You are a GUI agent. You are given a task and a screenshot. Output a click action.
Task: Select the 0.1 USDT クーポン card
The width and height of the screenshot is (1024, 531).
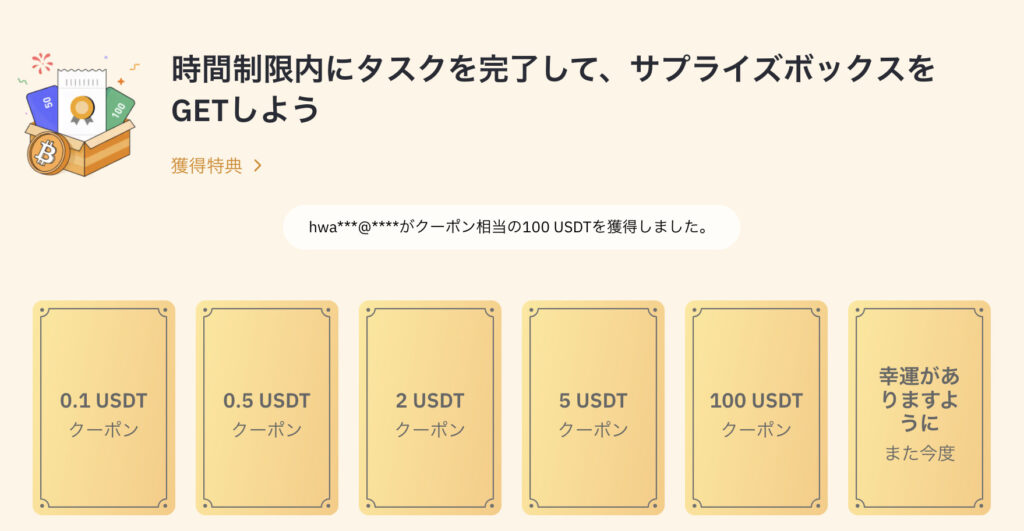[104, 408]
